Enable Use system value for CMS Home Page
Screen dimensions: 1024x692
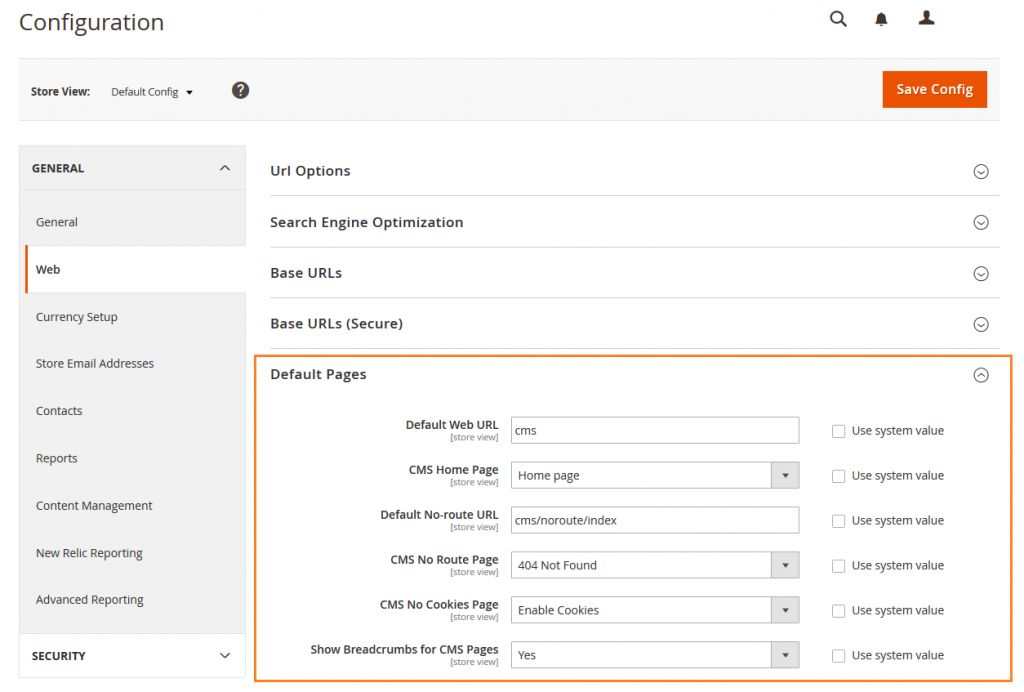coord(838,475)
